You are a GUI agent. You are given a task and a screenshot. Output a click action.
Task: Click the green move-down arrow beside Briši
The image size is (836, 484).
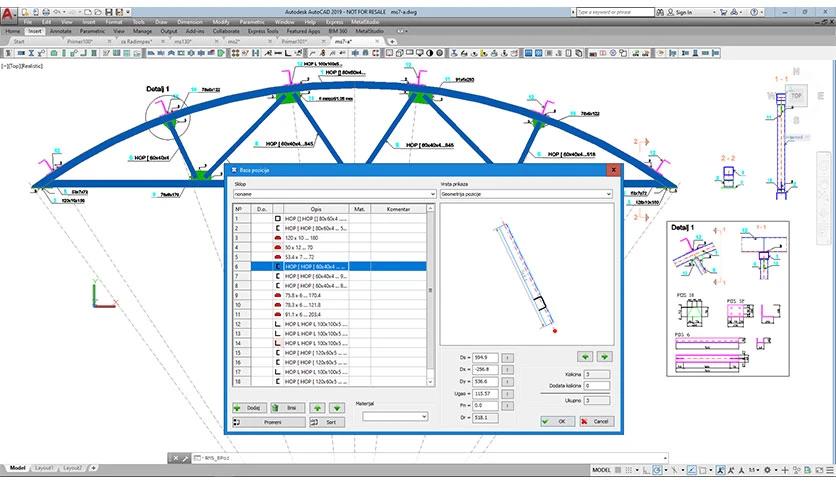click(336, 408)
